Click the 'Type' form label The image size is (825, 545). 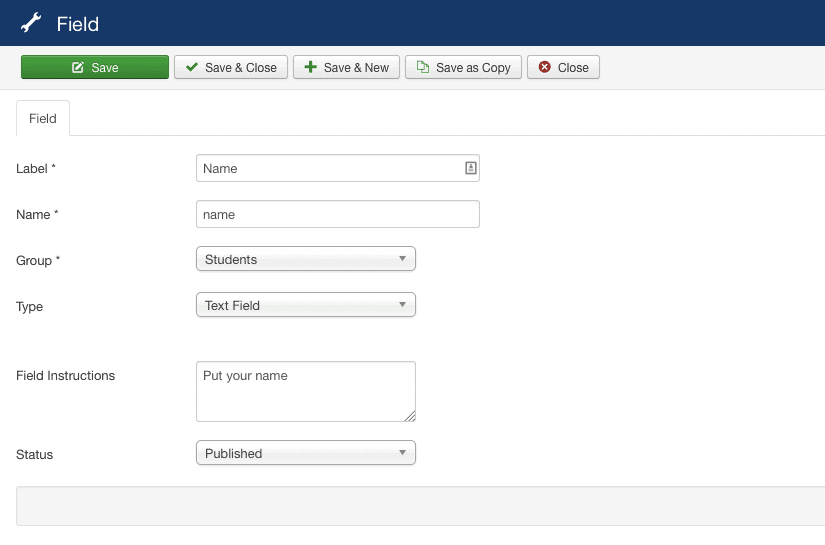(x=30, y=306)
